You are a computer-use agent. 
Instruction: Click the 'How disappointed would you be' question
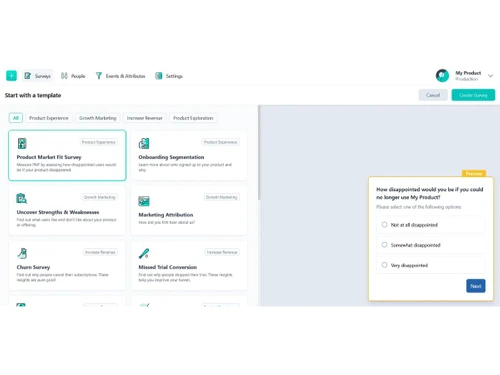pos(430,193)
